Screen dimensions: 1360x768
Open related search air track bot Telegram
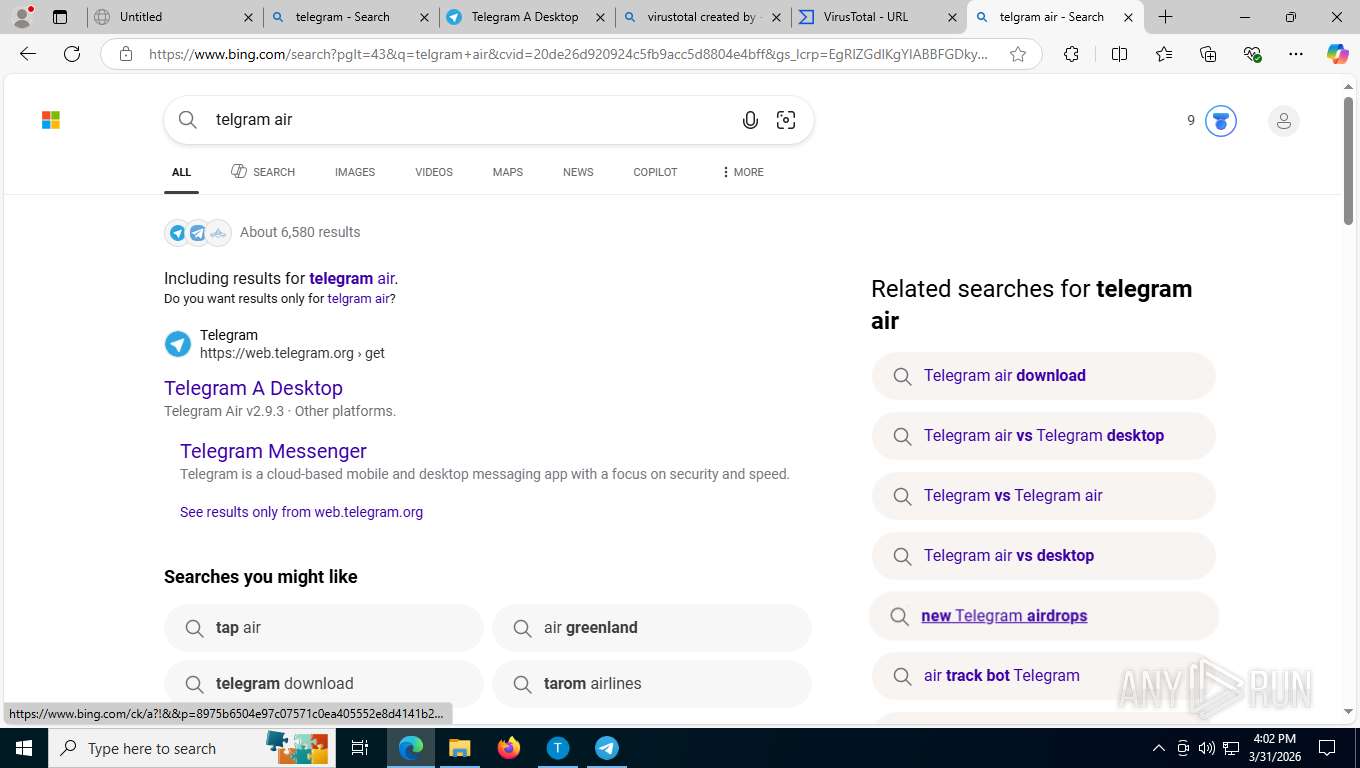[1043, 676]
